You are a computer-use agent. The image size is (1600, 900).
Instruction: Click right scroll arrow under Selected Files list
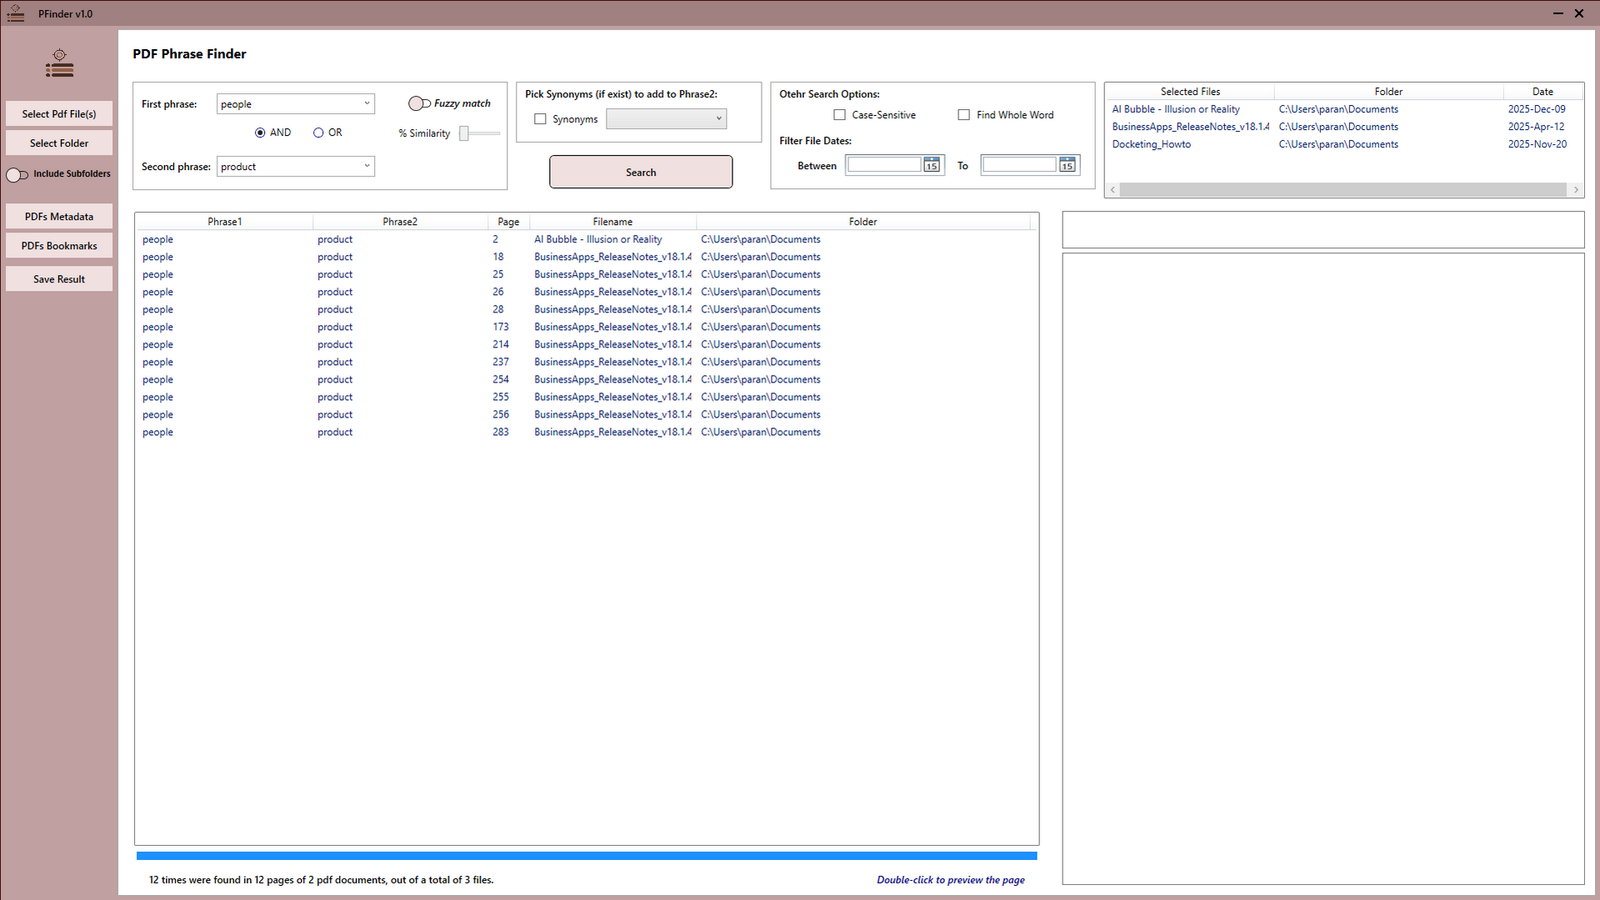1576,189
